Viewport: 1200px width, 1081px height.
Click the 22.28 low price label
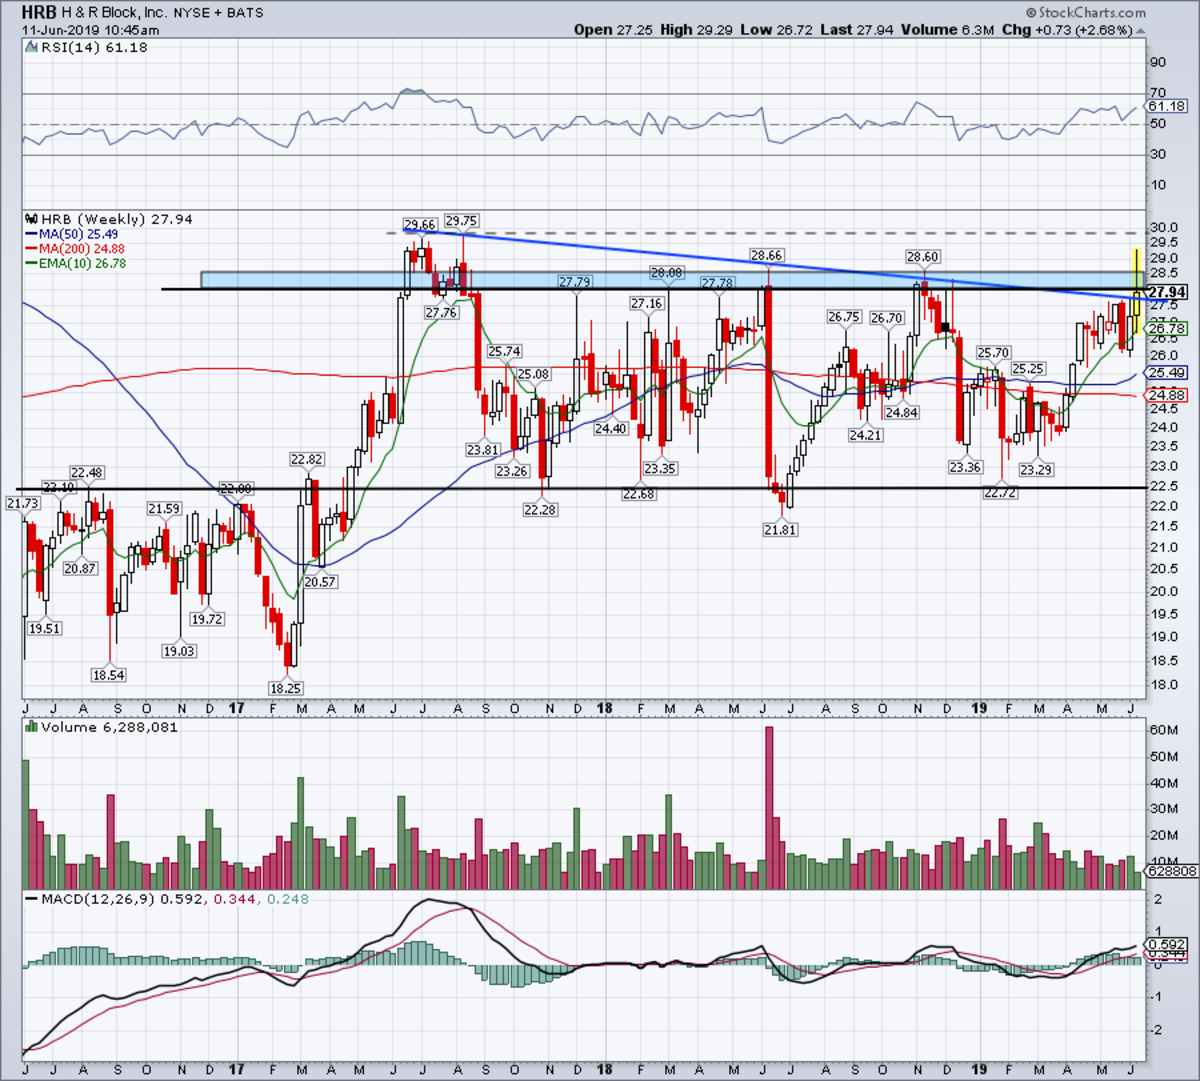click(541, 510)
